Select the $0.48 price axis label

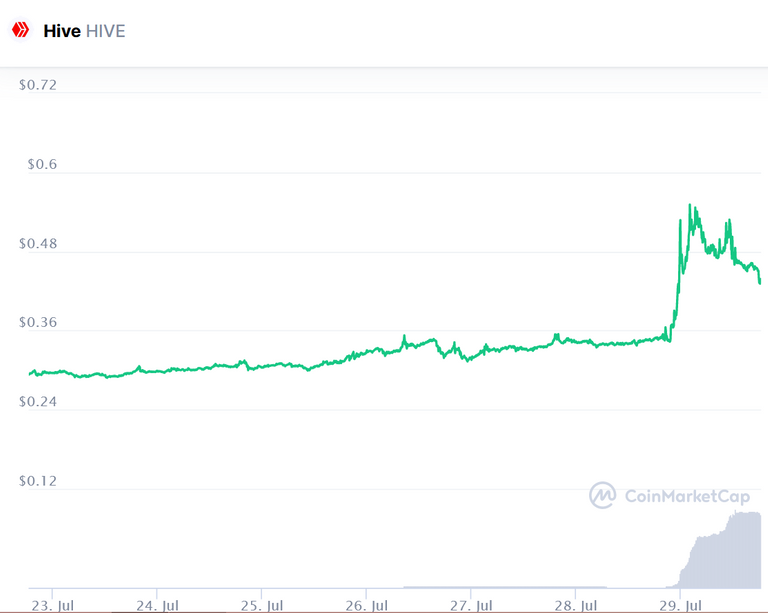tap(38, 243)
